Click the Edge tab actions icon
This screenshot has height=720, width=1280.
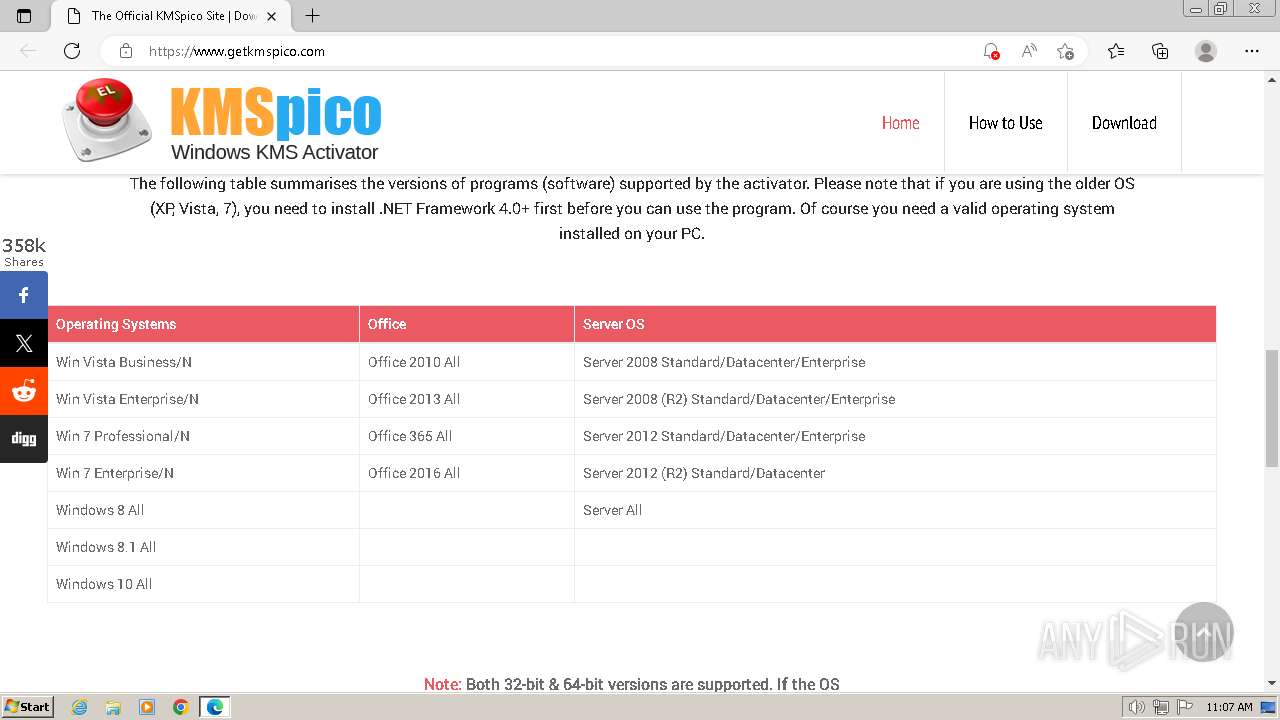click(x=24, y=16)
